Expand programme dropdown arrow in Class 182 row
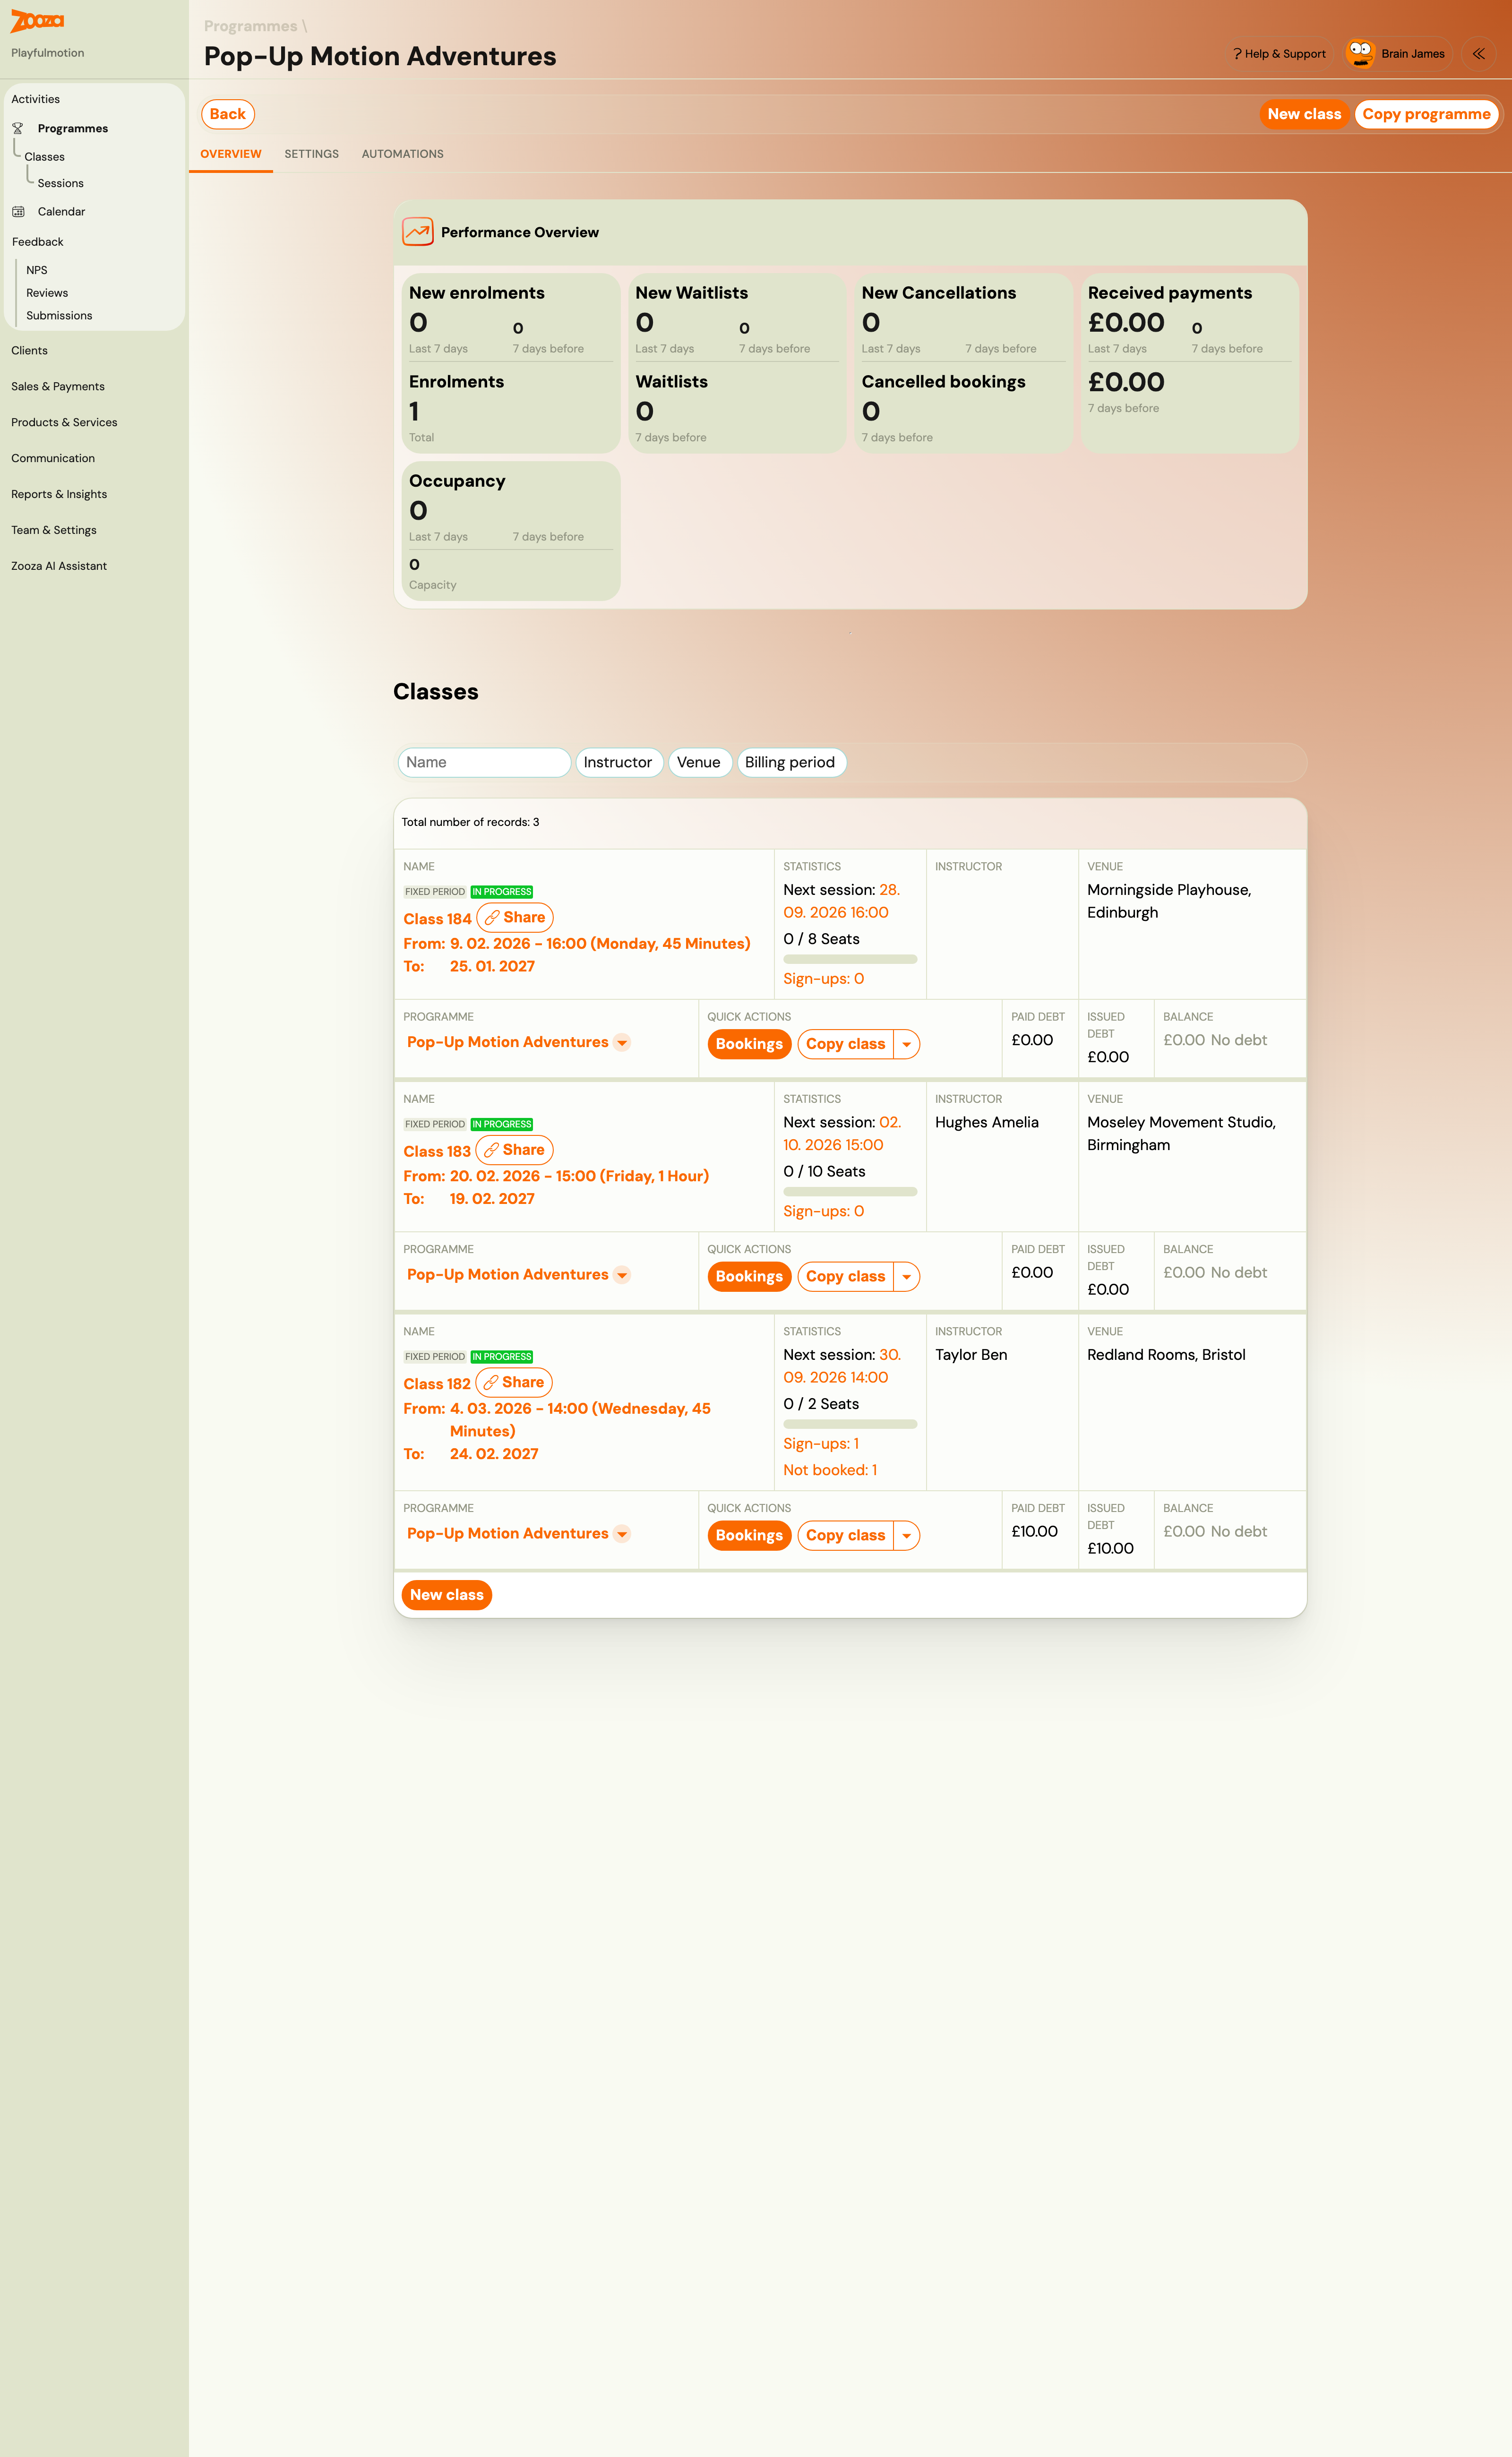1512x2457 pixels. [622, 1534]
